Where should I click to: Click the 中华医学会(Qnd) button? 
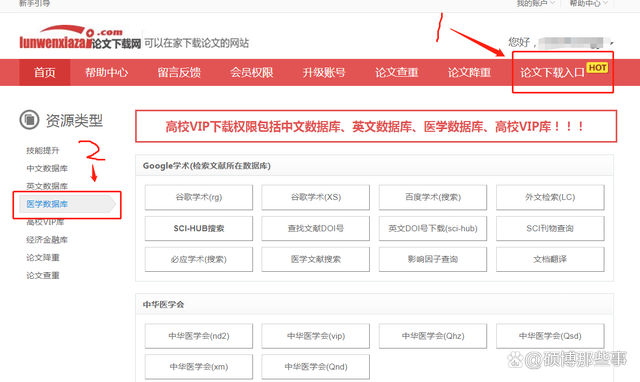[x=316, y=366]
